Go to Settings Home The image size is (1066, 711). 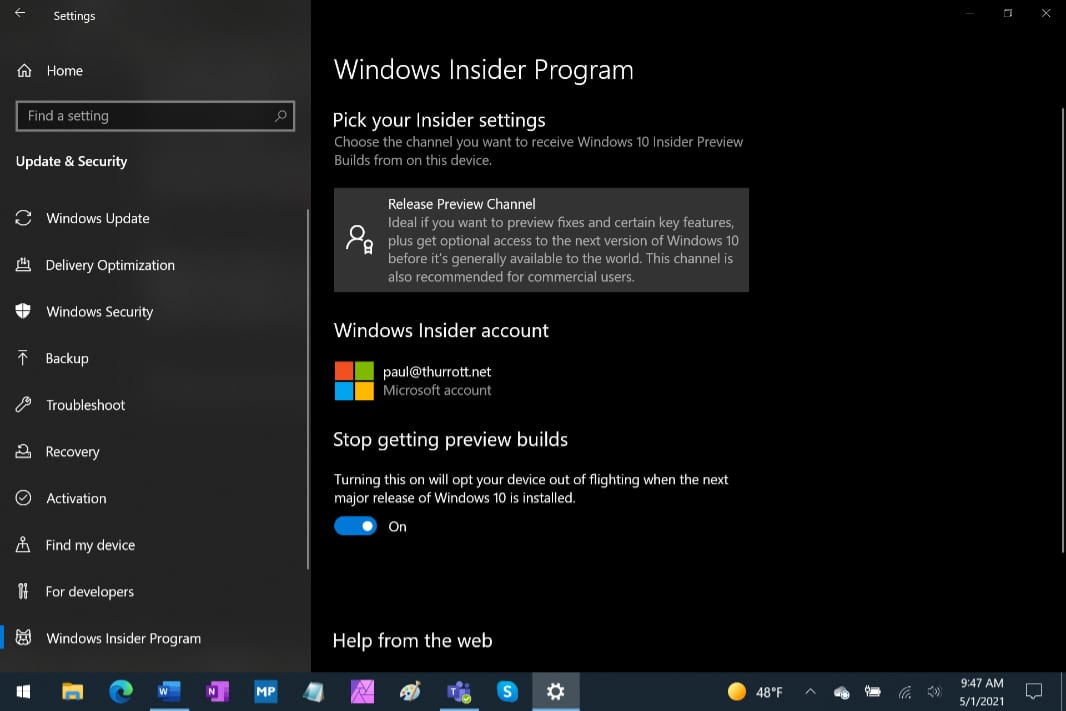coord(64,71)
